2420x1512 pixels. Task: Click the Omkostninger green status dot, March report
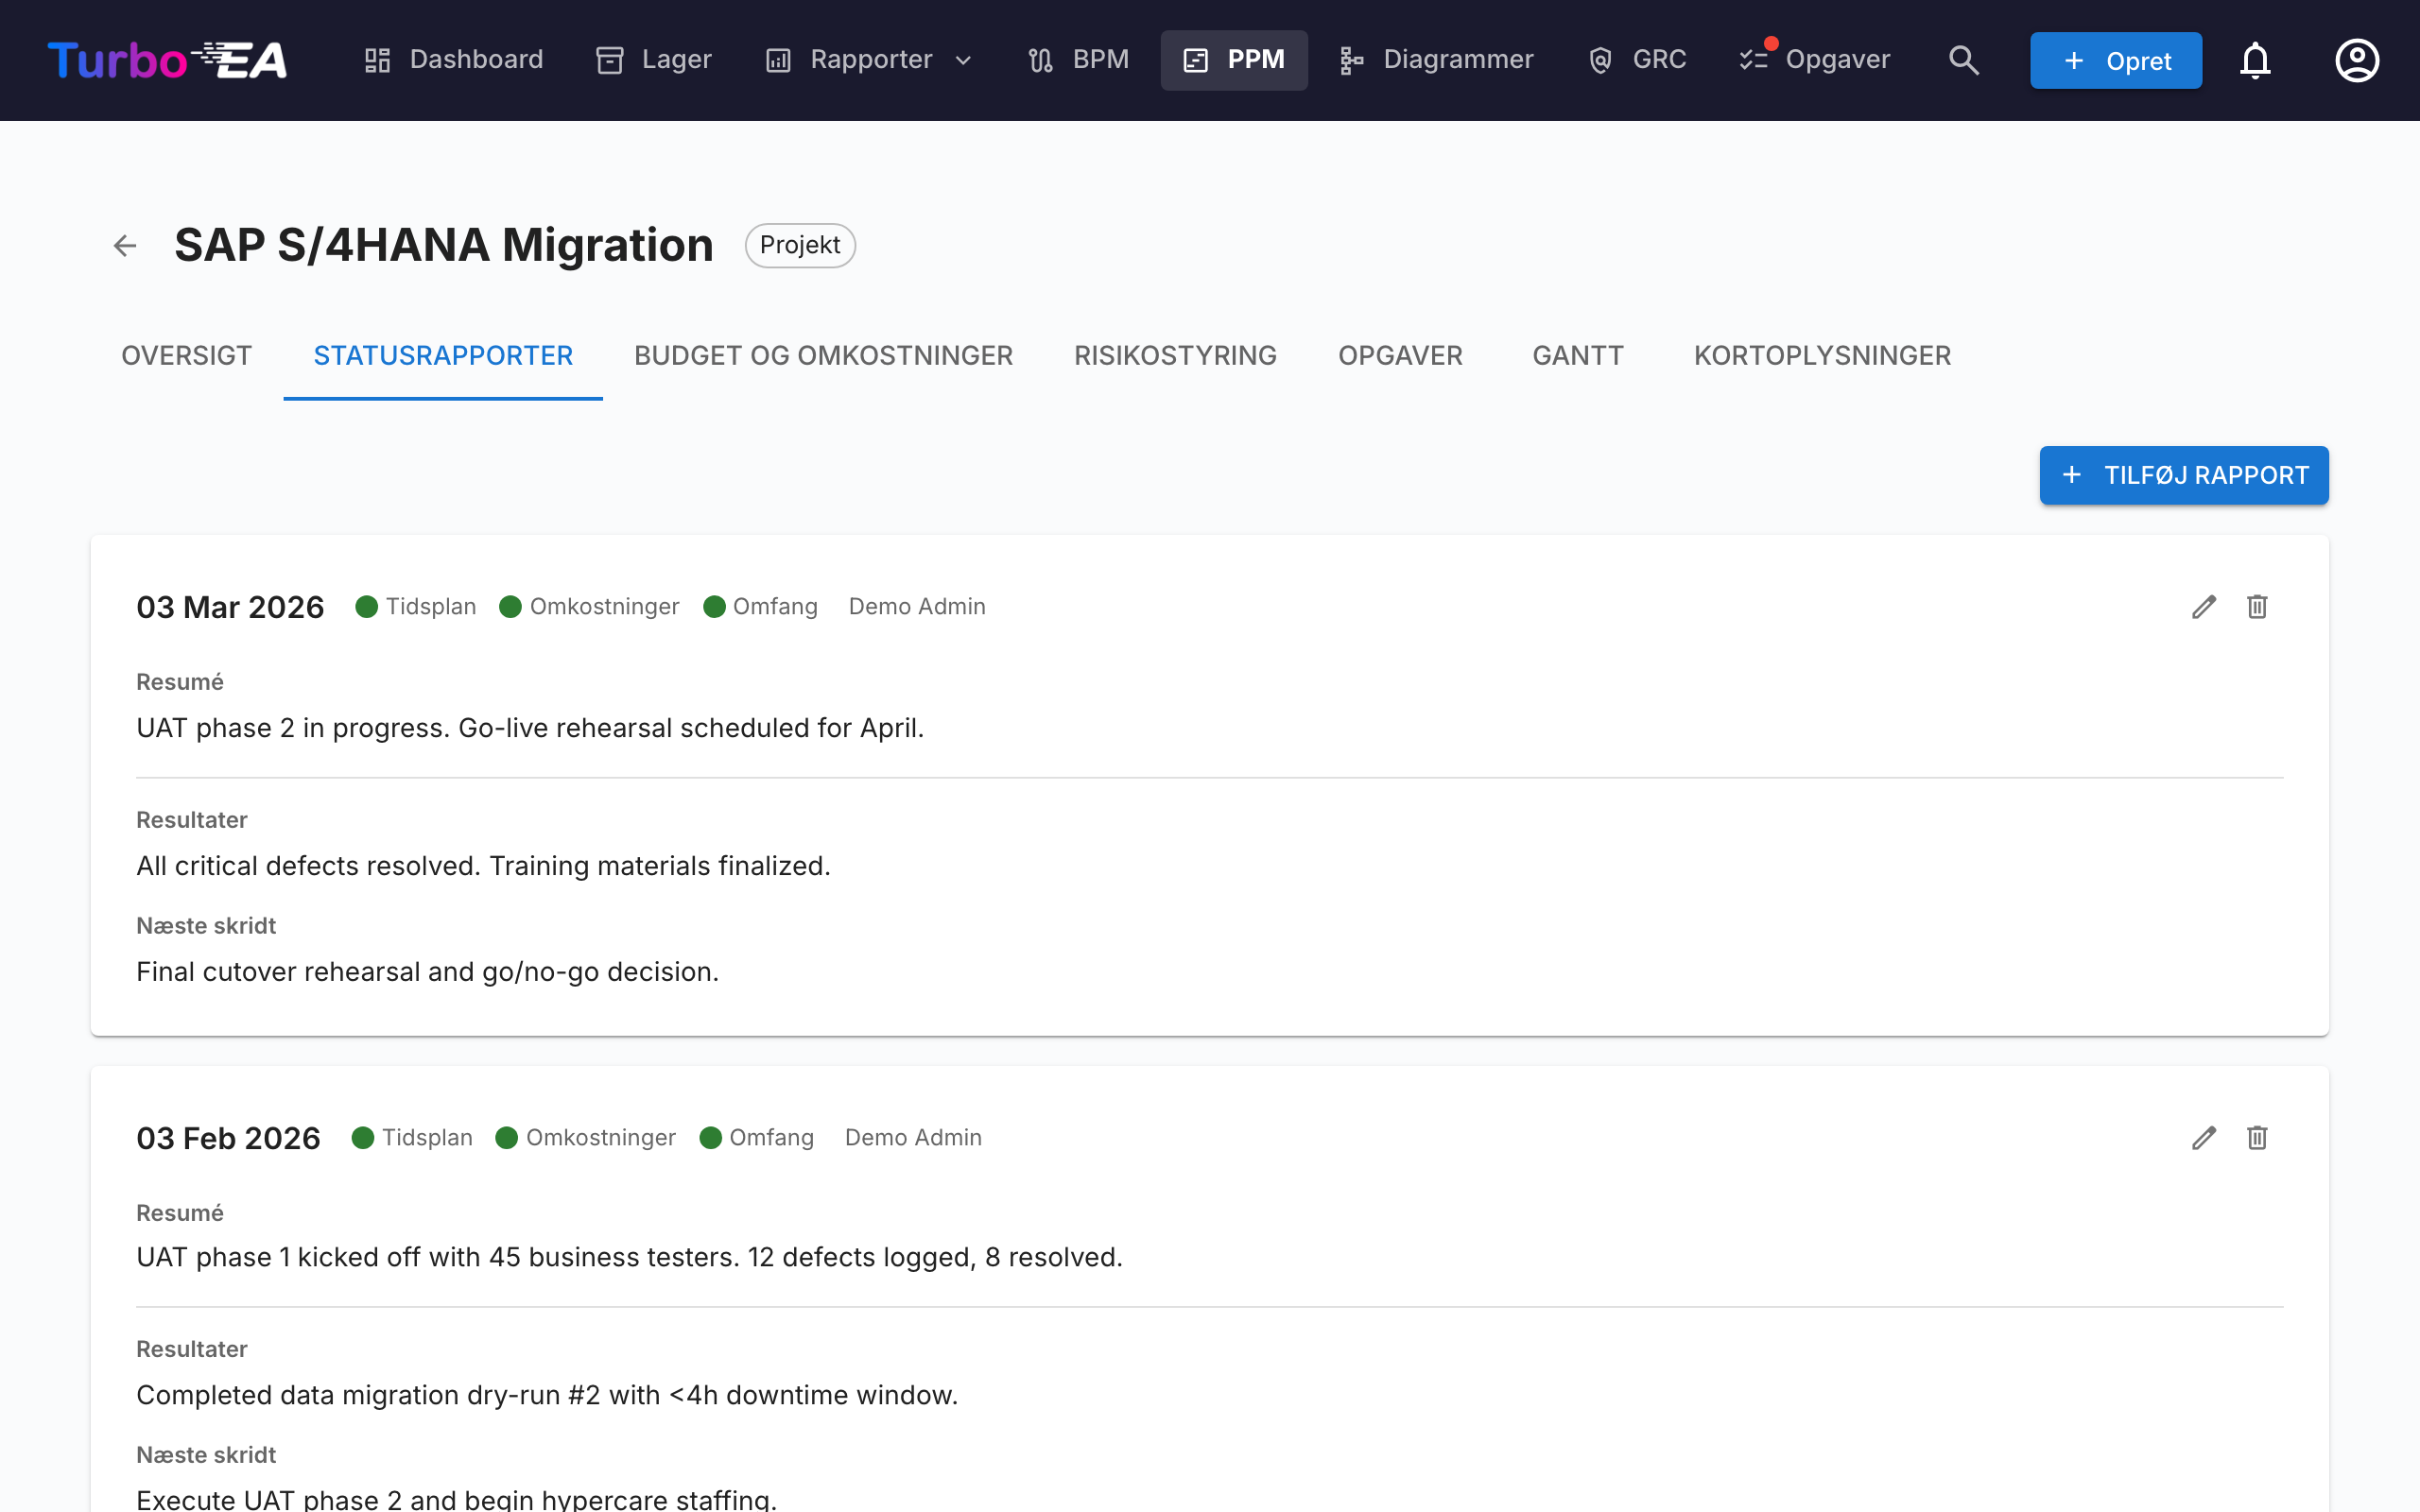pyautogui.click(x=510, y=607)
